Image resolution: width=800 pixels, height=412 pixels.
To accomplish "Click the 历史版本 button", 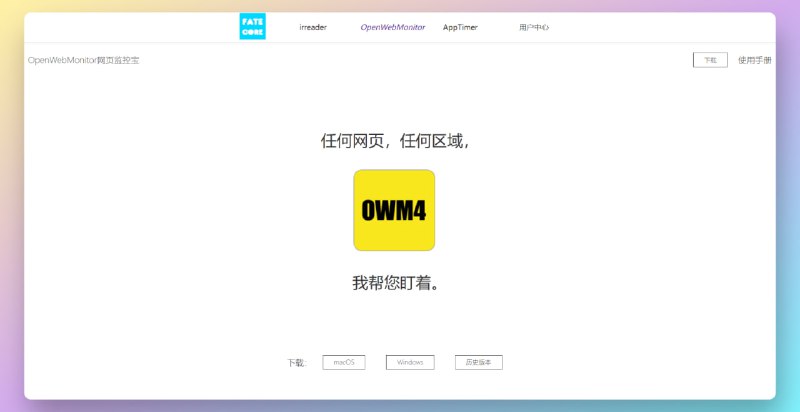I will pos(479,363).
